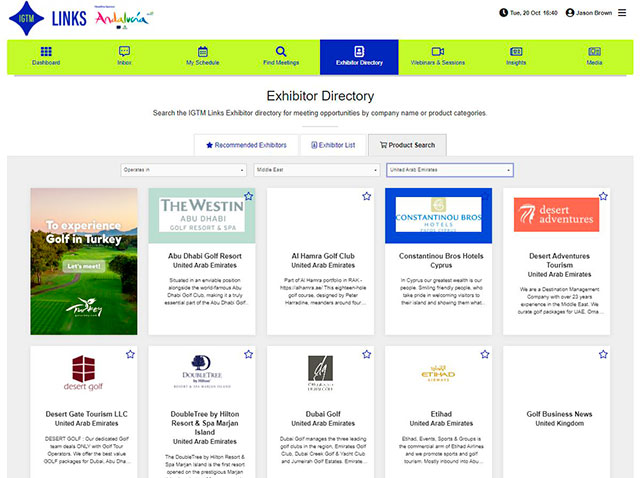Open the hamburger menu icon

622,13
